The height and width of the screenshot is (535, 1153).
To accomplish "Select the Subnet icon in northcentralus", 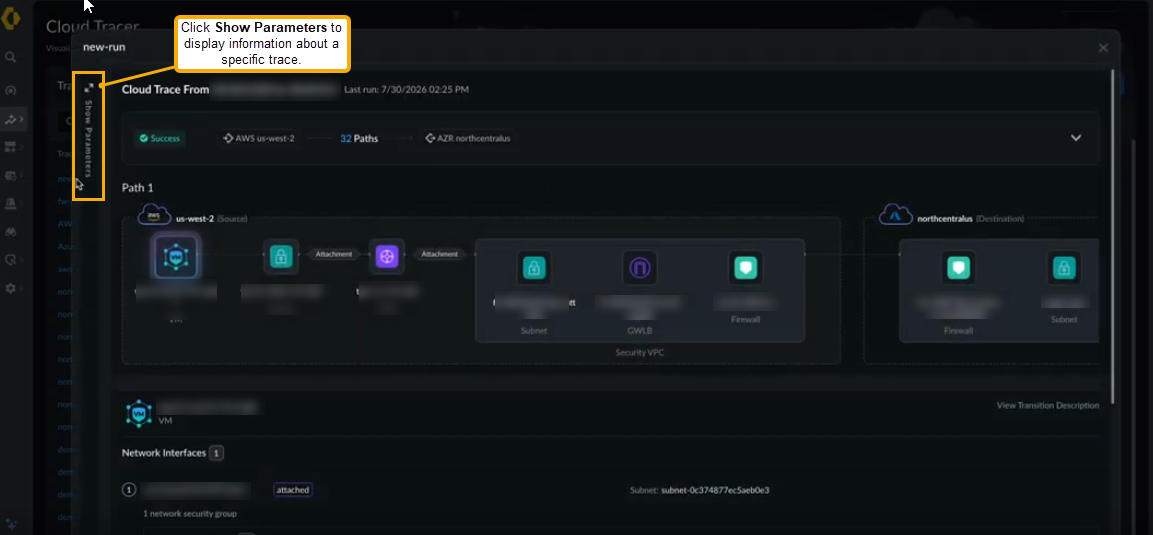I will (x=1063, y=268).
